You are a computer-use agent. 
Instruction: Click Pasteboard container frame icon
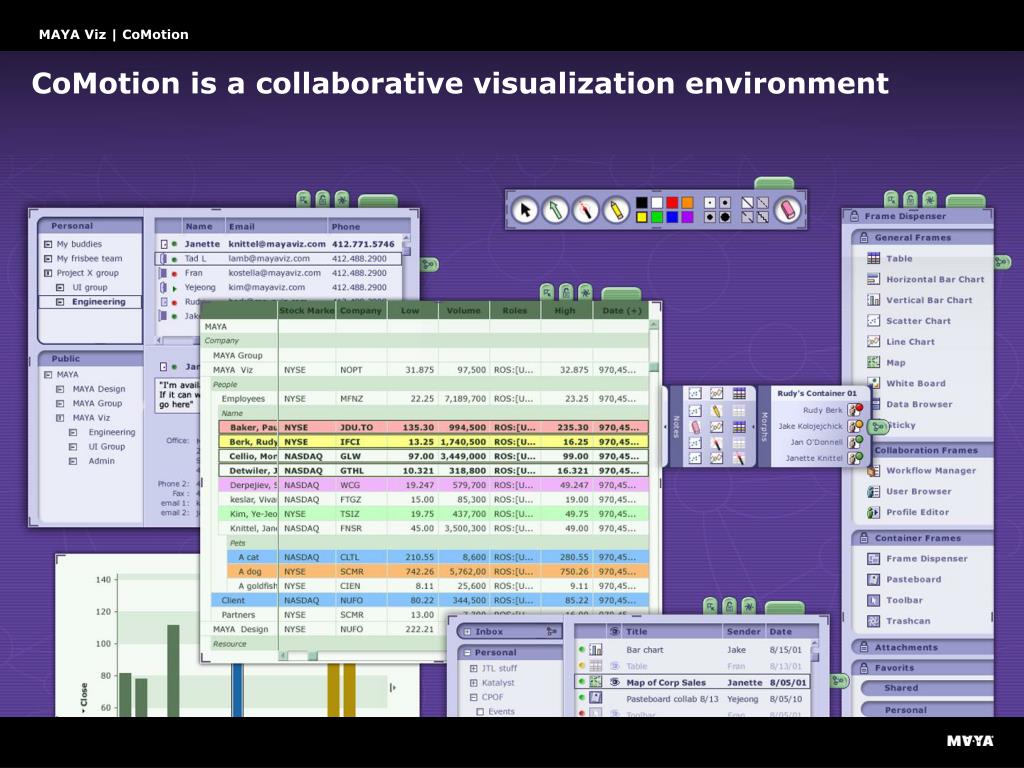pyautogui.click(x=873, y=580)
